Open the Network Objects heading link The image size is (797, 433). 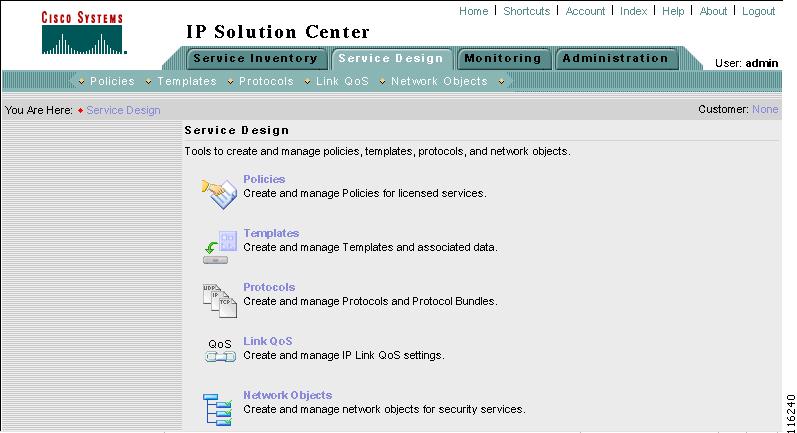click(x=287, y=395)
